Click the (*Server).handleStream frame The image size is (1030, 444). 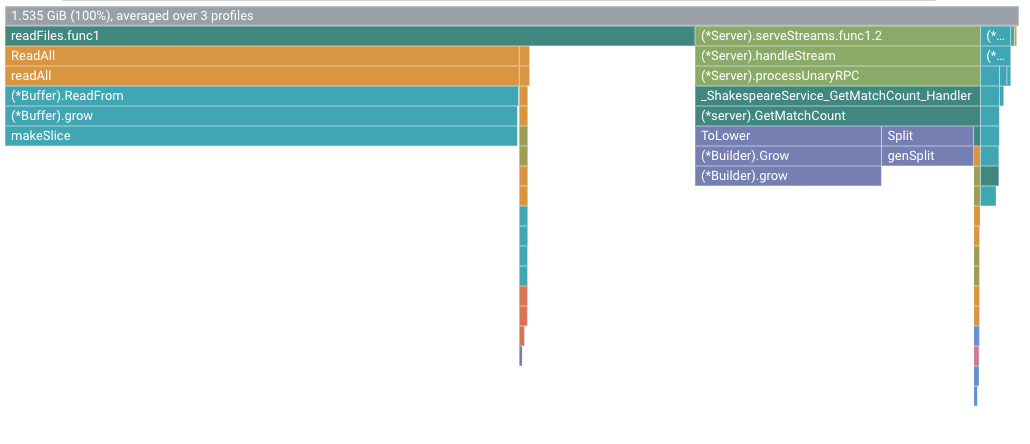[x=837, y=56]
